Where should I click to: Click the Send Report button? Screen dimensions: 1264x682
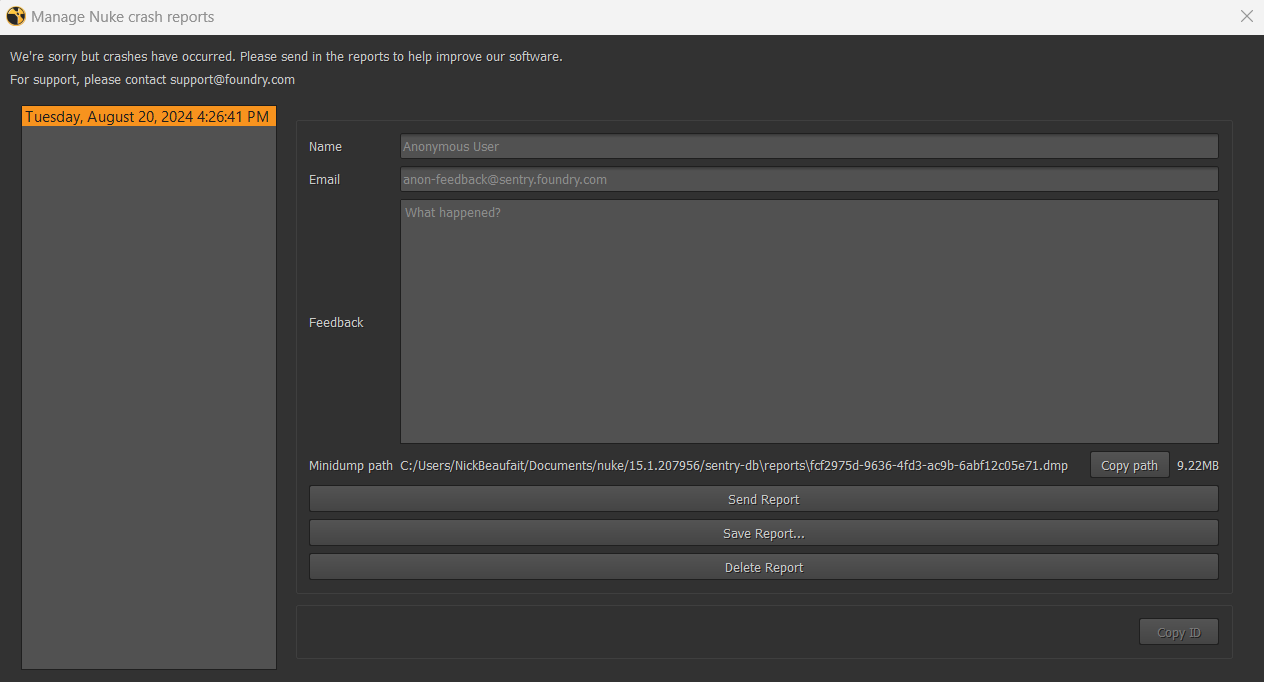pos(763,499)
